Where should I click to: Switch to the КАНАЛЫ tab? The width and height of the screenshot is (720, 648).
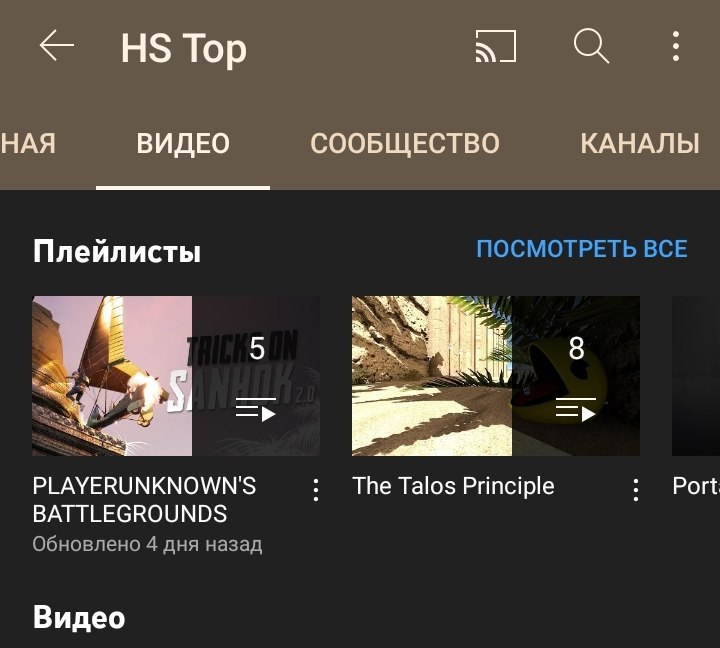[x=640, y=143]
